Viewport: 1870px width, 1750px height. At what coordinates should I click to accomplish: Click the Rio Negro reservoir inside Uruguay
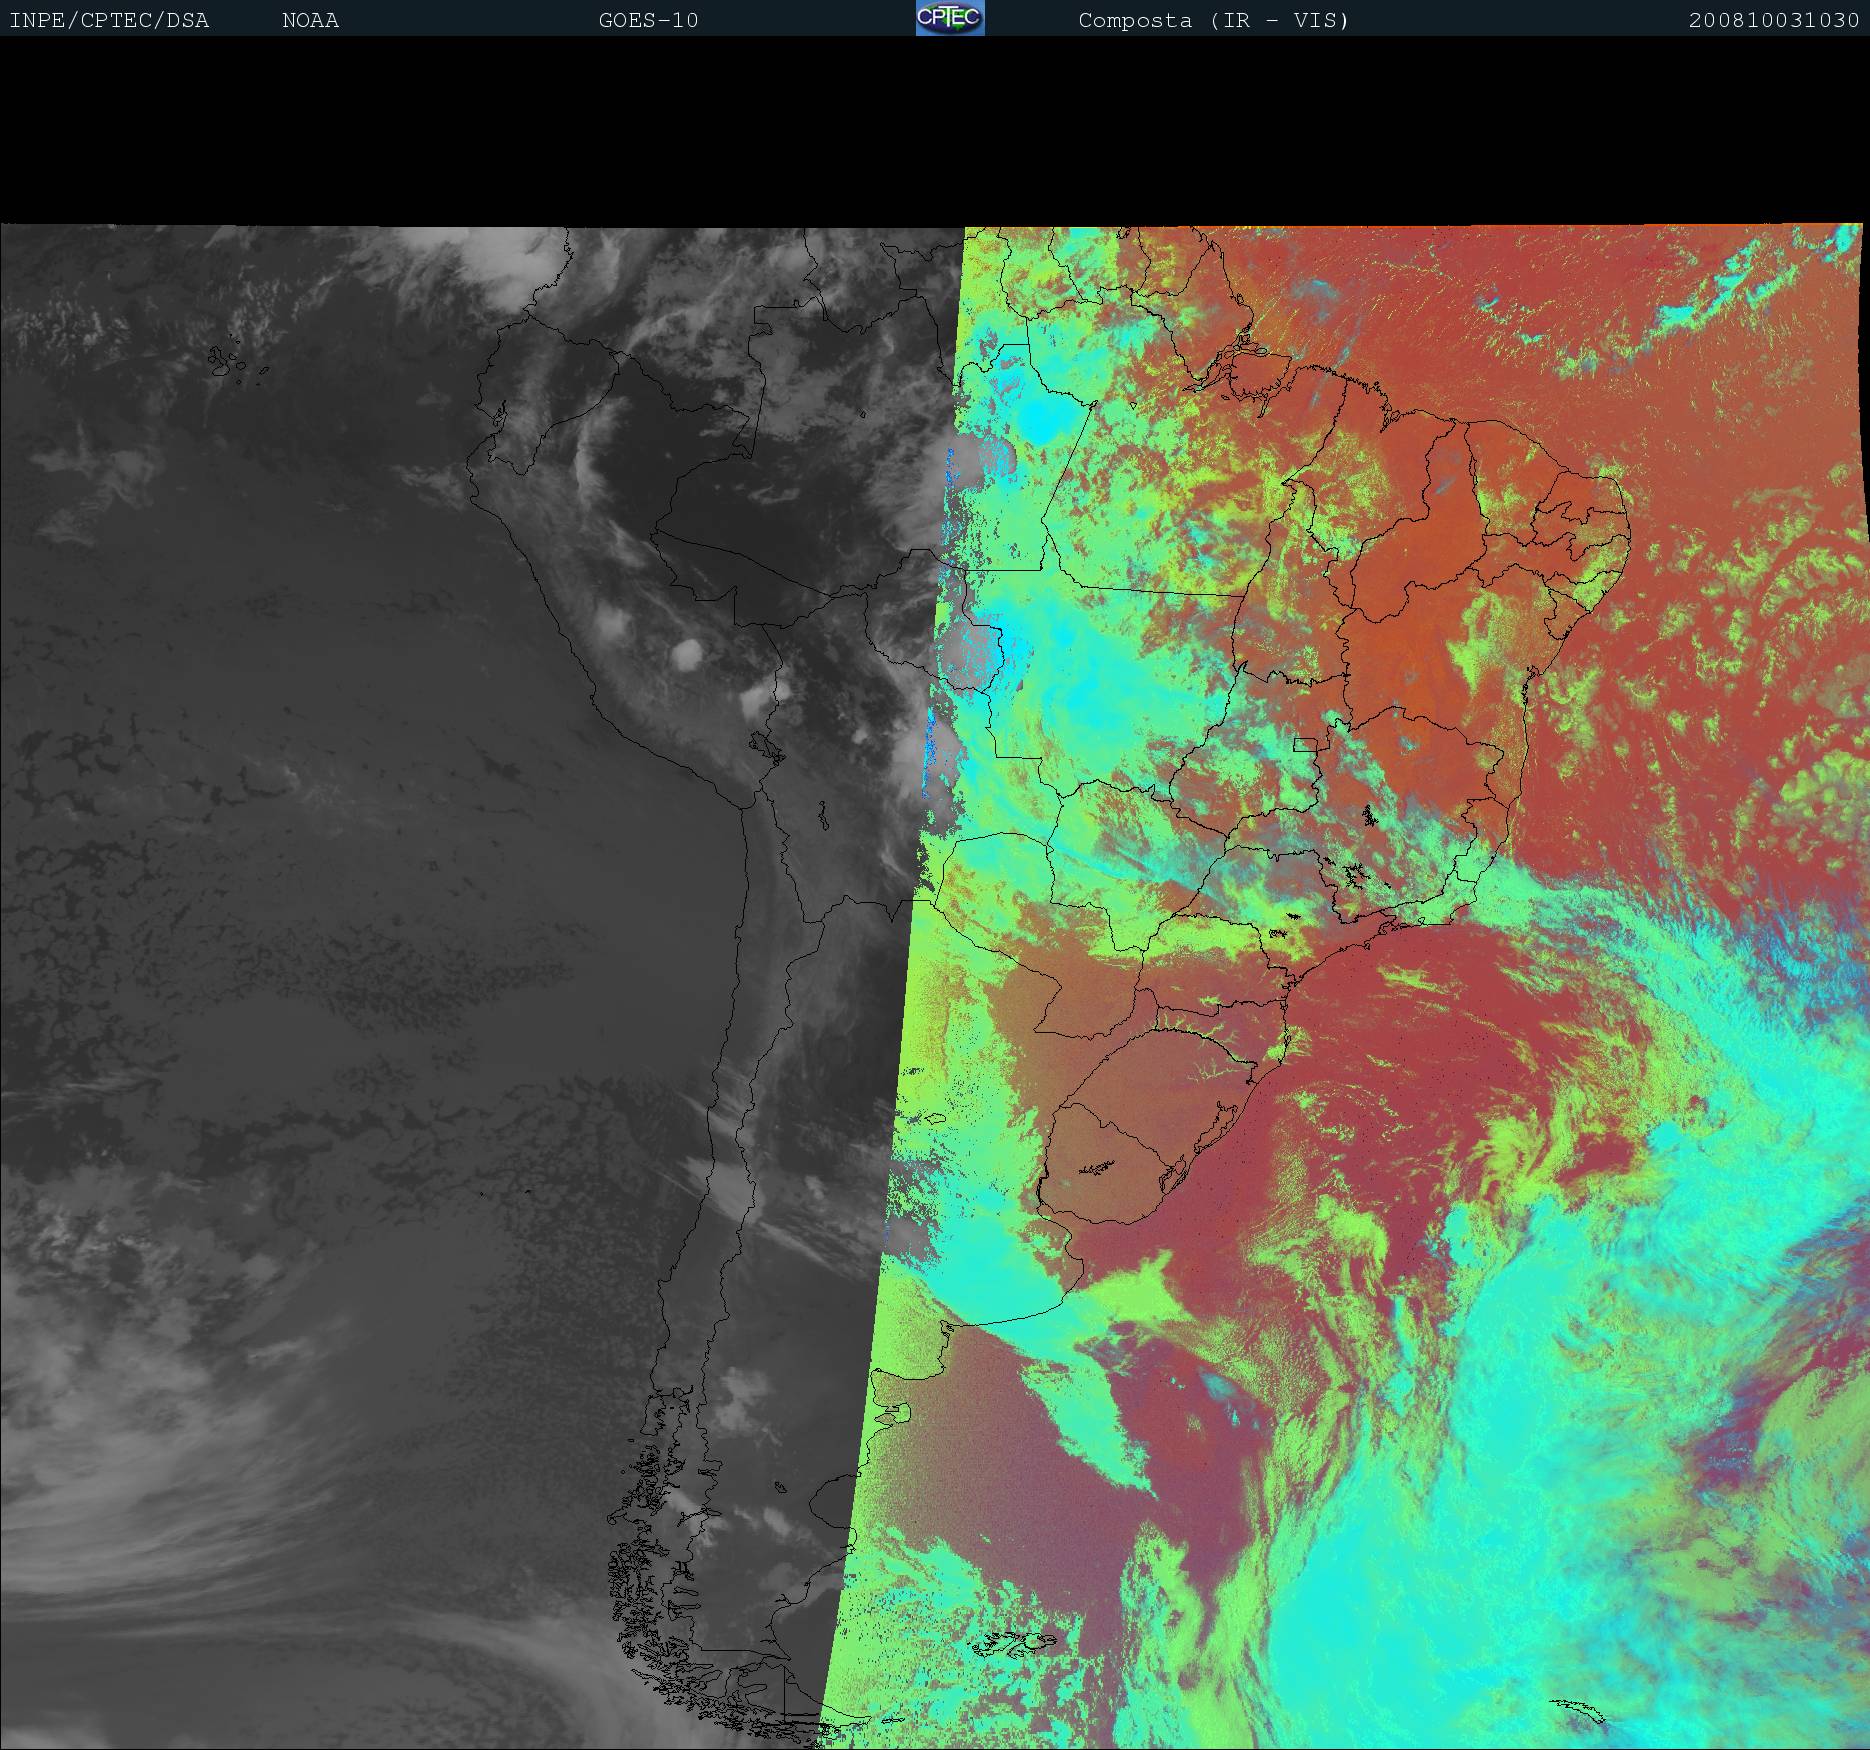1096,1166
